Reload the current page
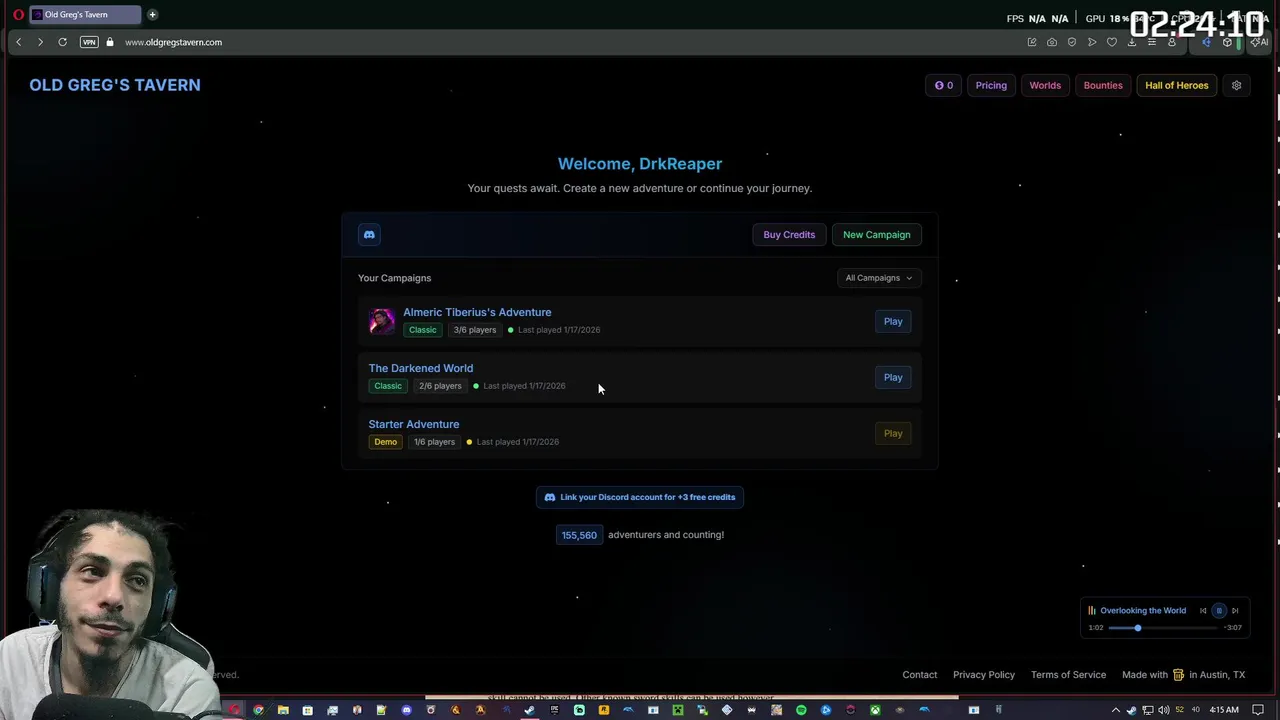 click(x=62, y=42)
